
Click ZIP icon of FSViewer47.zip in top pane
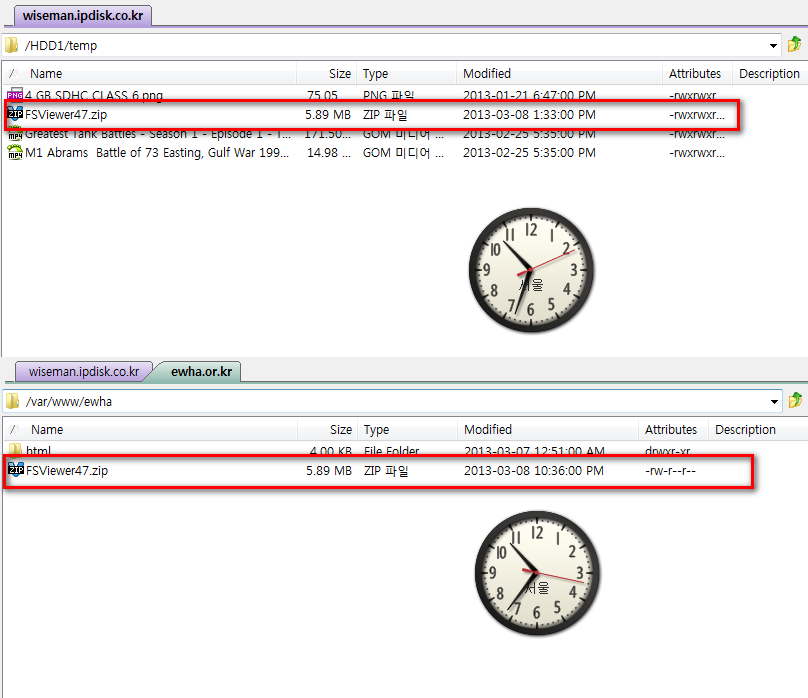(15, 114)
